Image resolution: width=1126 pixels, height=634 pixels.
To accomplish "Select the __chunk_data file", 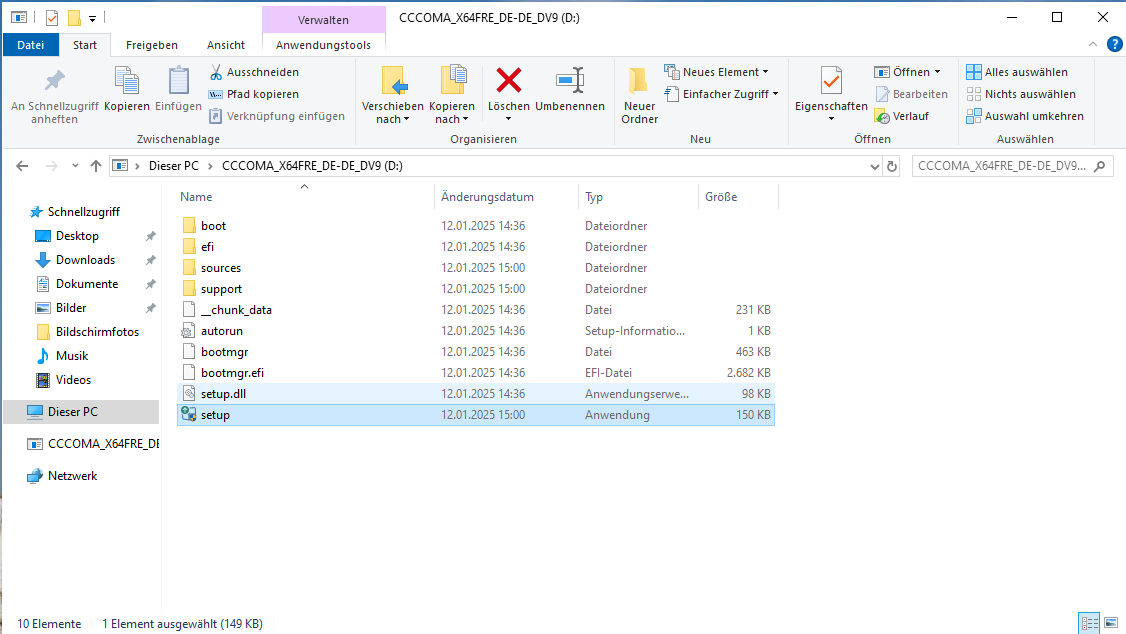I will pyautogui.click(x=475, y=309).
